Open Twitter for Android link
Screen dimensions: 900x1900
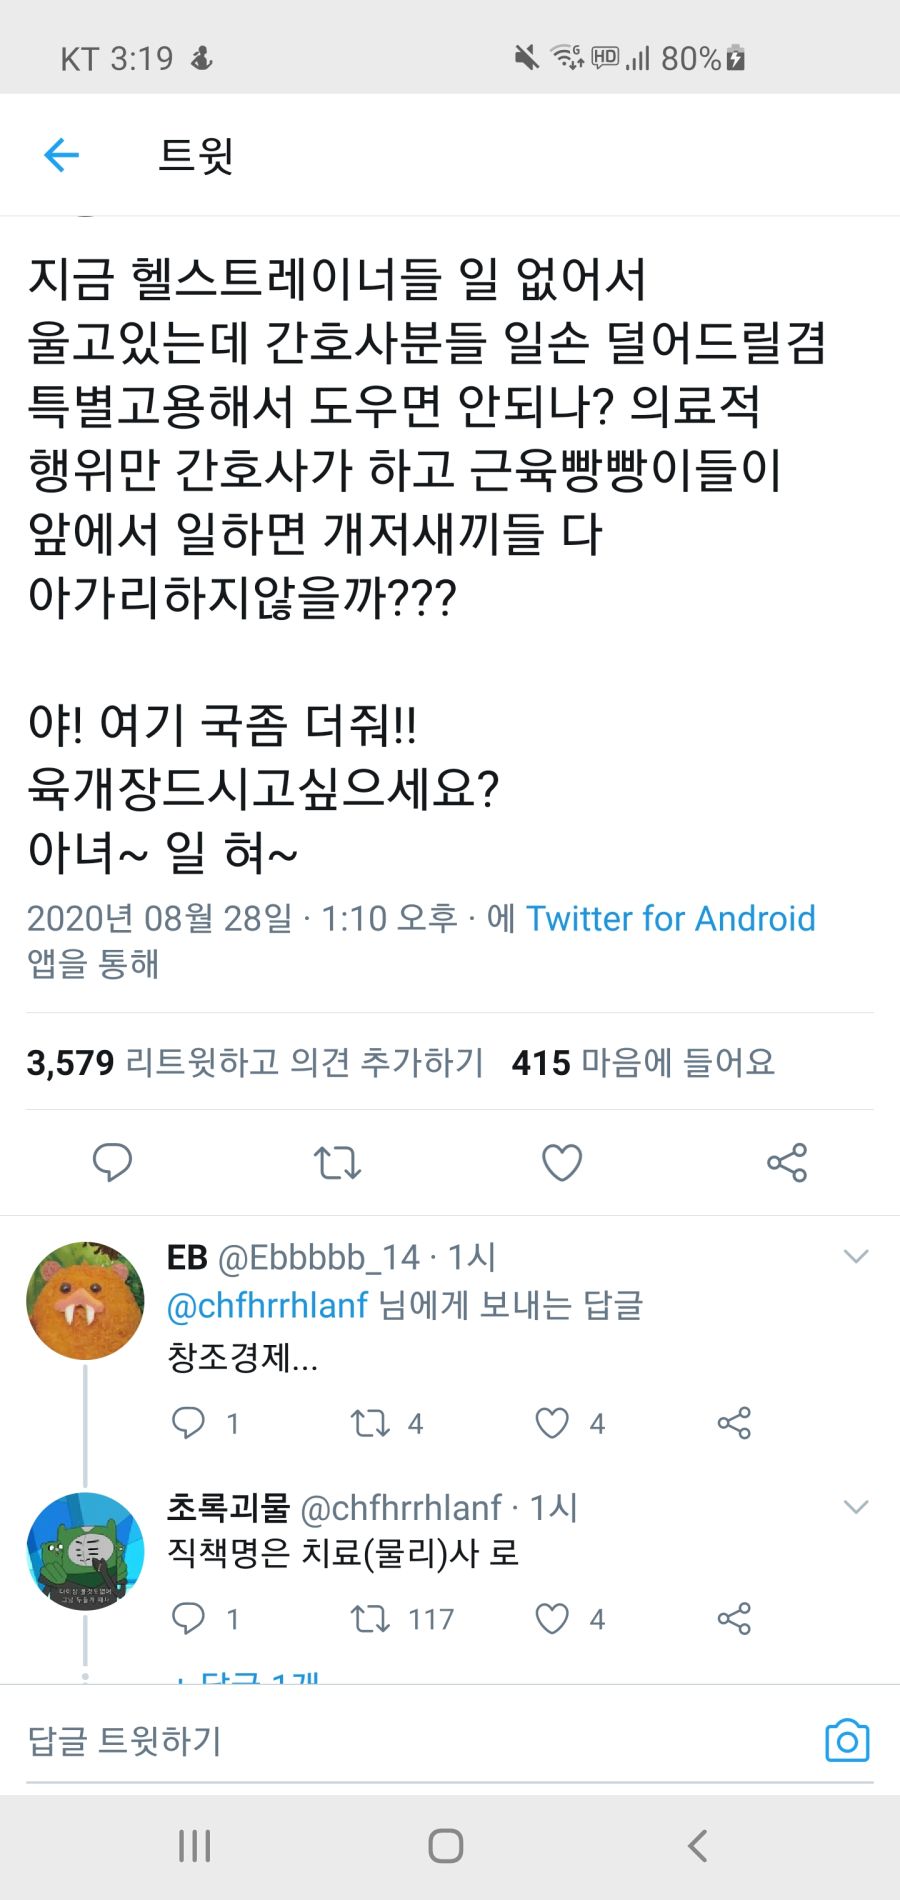[x=669, y=918]
